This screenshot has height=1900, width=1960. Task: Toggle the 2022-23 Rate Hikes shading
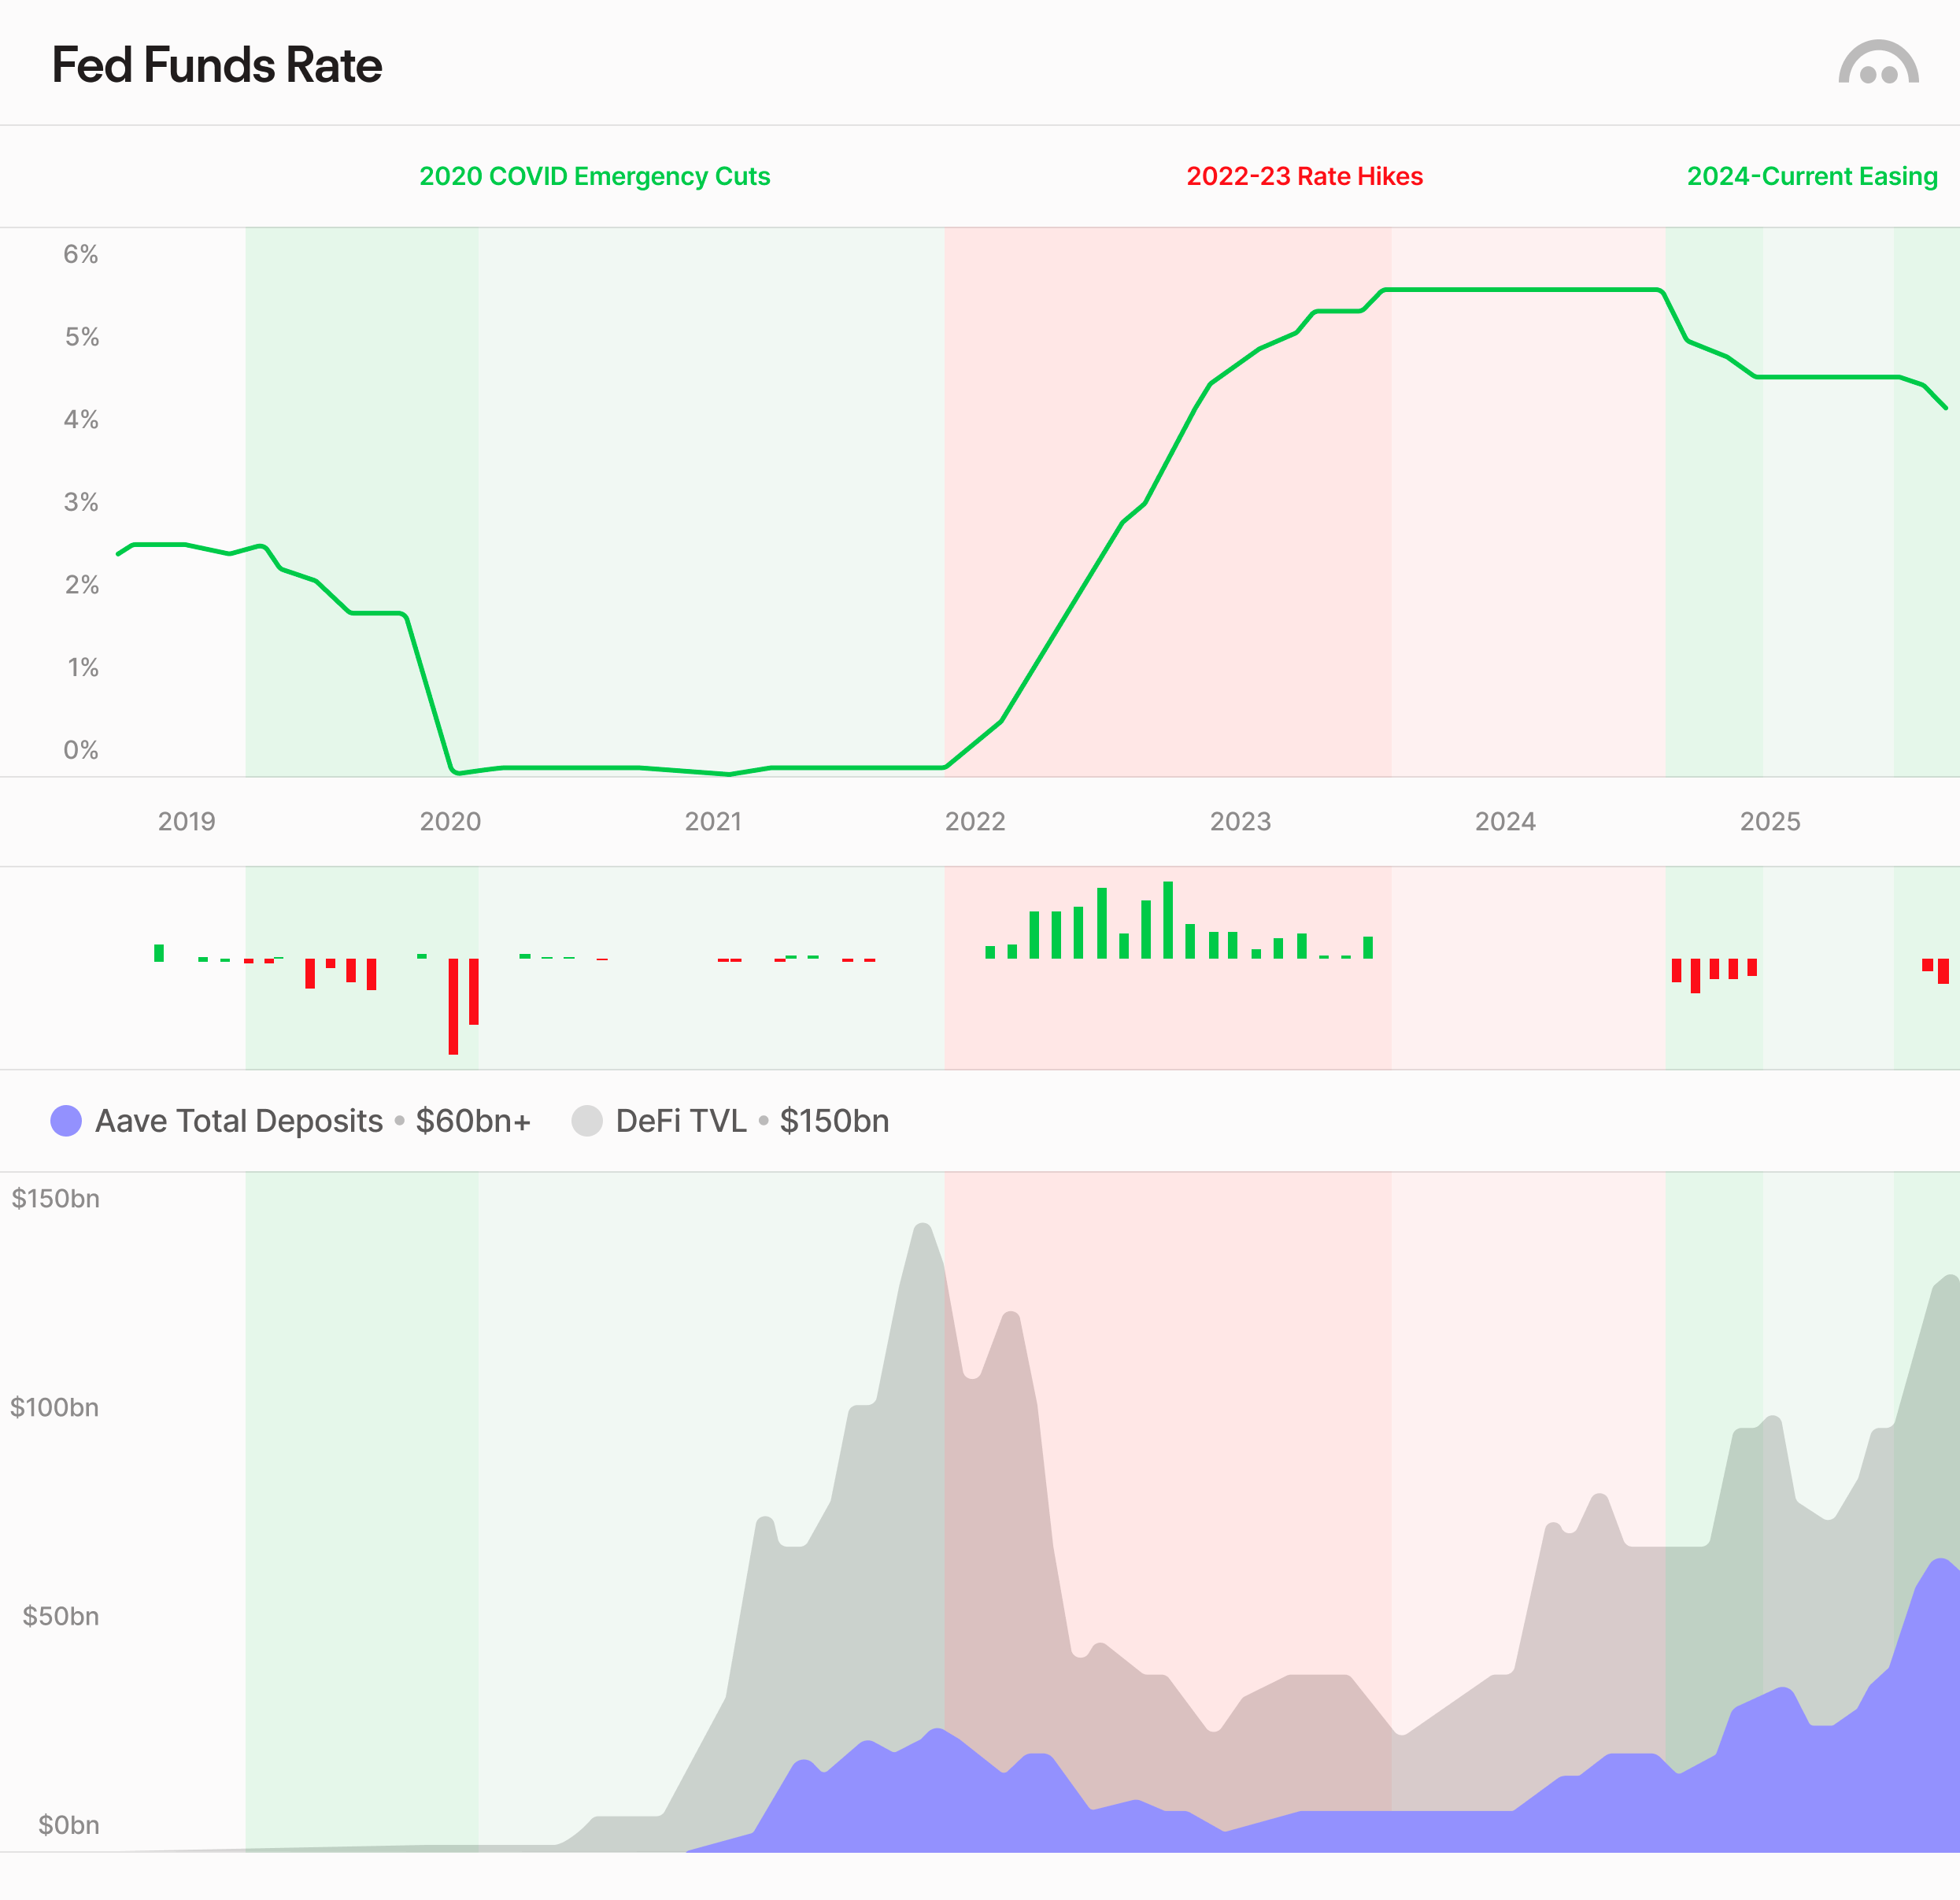[1305, 176]
